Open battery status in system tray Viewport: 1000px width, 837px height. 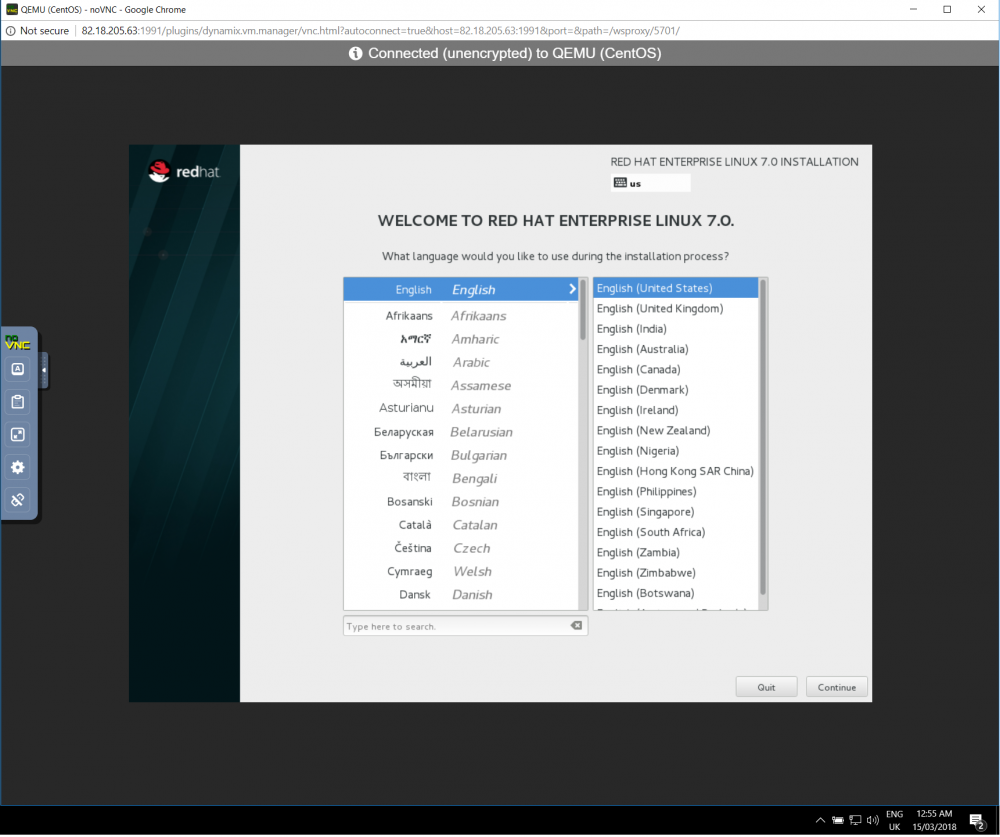837,820
